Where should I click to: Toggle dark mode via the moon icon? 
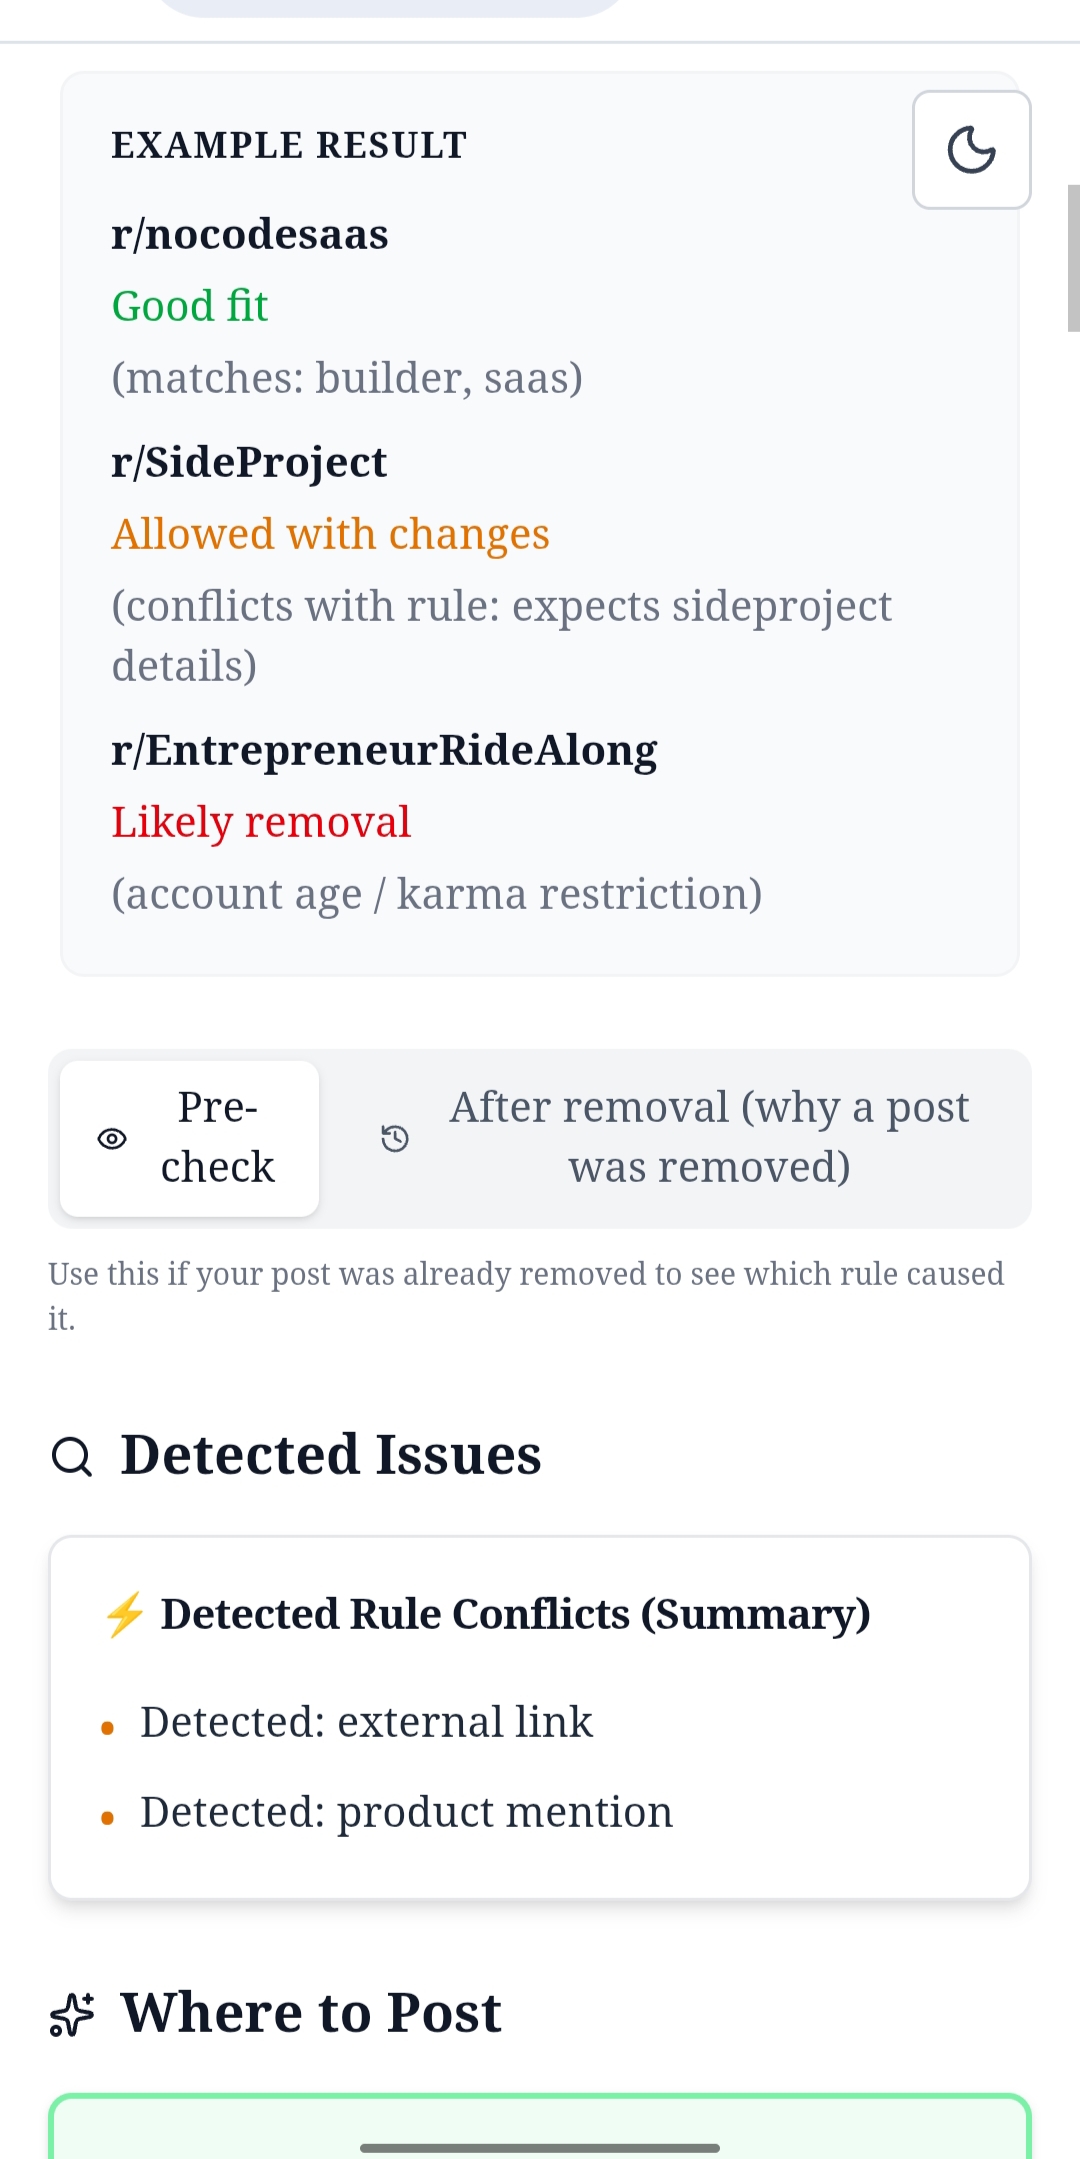(x=971, y=150)
